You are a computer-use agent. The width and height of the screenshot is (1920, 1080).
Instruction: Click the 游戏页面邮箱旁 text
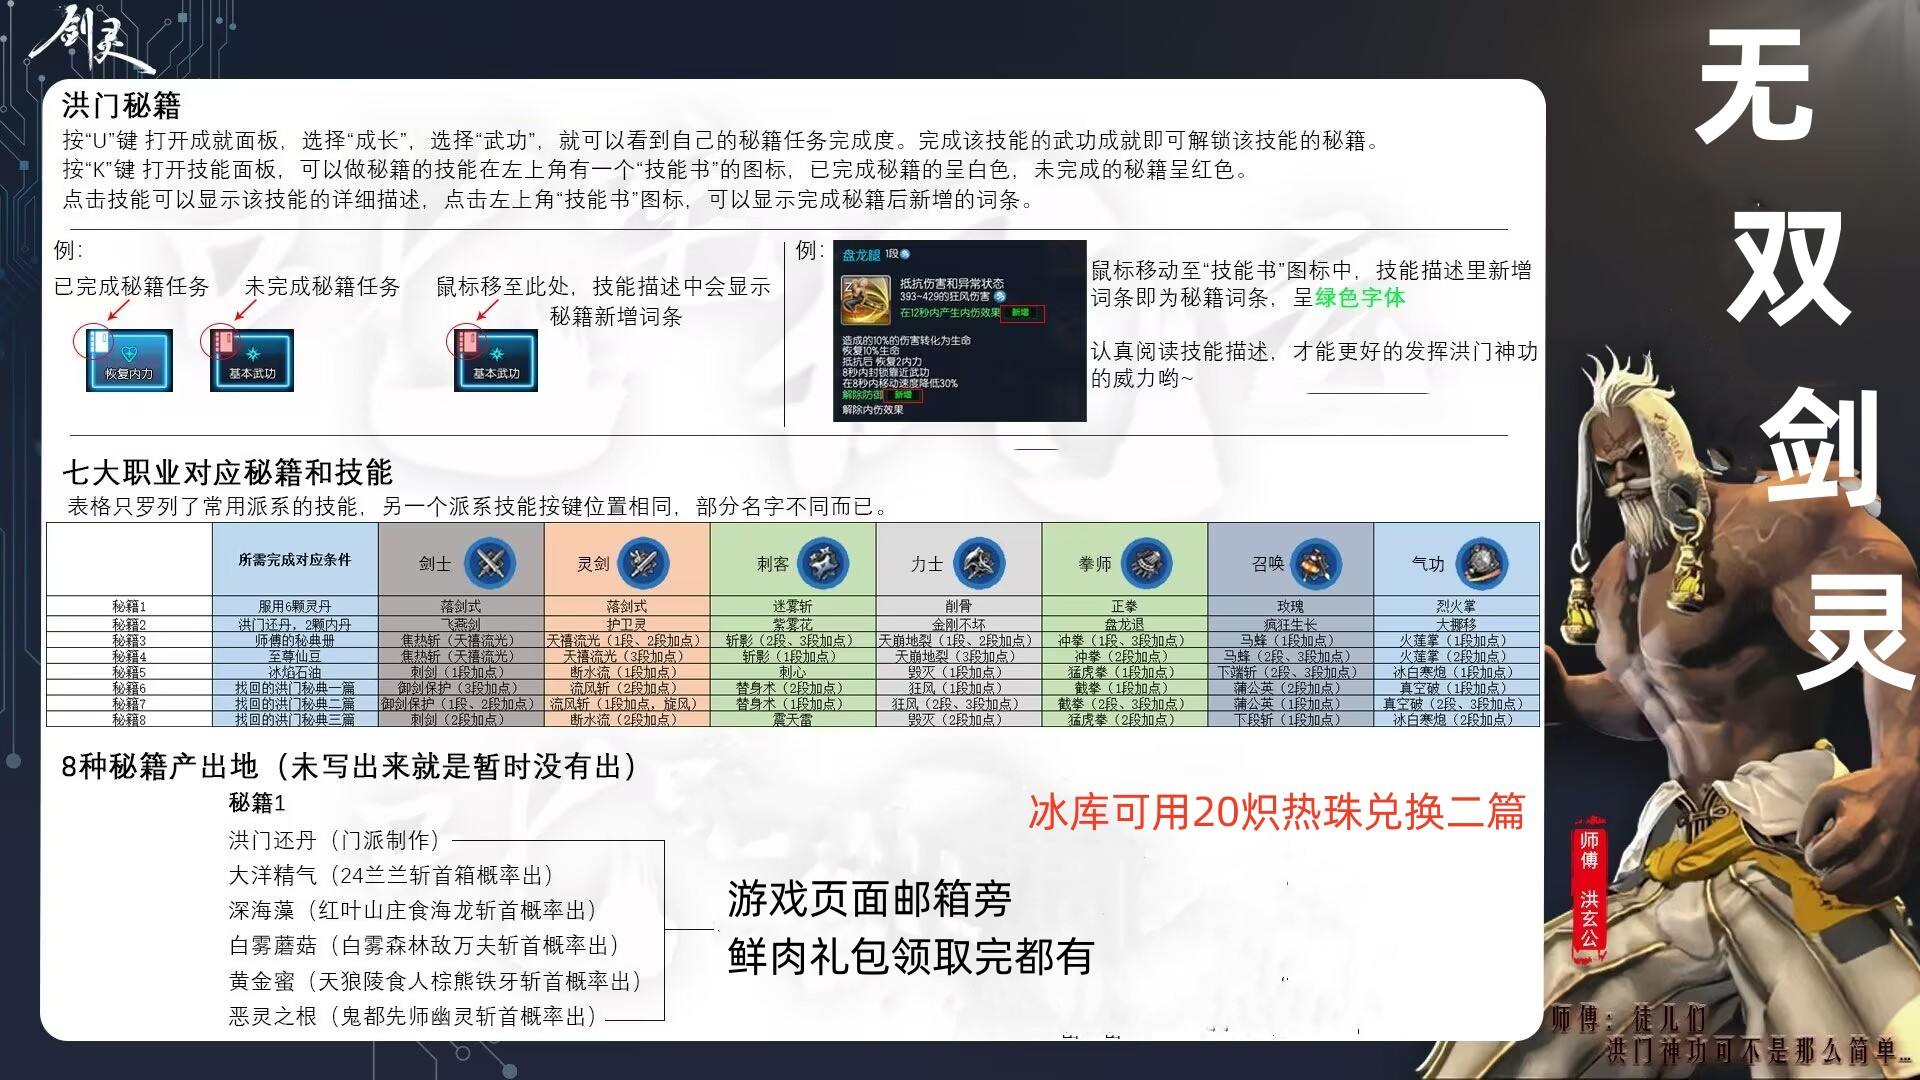(x=869, y=899)
